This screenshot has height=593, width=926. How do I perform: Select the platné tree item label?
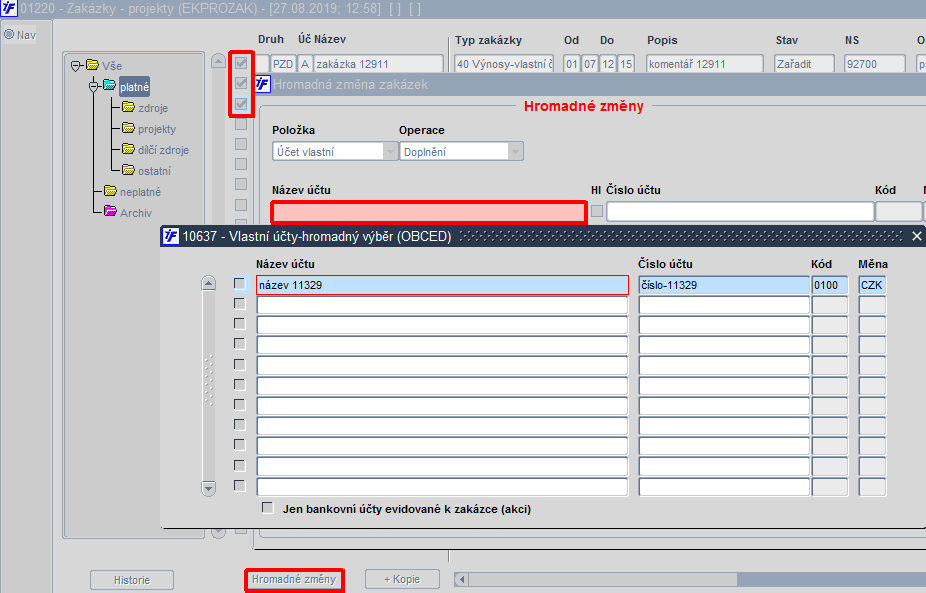click(x=135, y=87)
